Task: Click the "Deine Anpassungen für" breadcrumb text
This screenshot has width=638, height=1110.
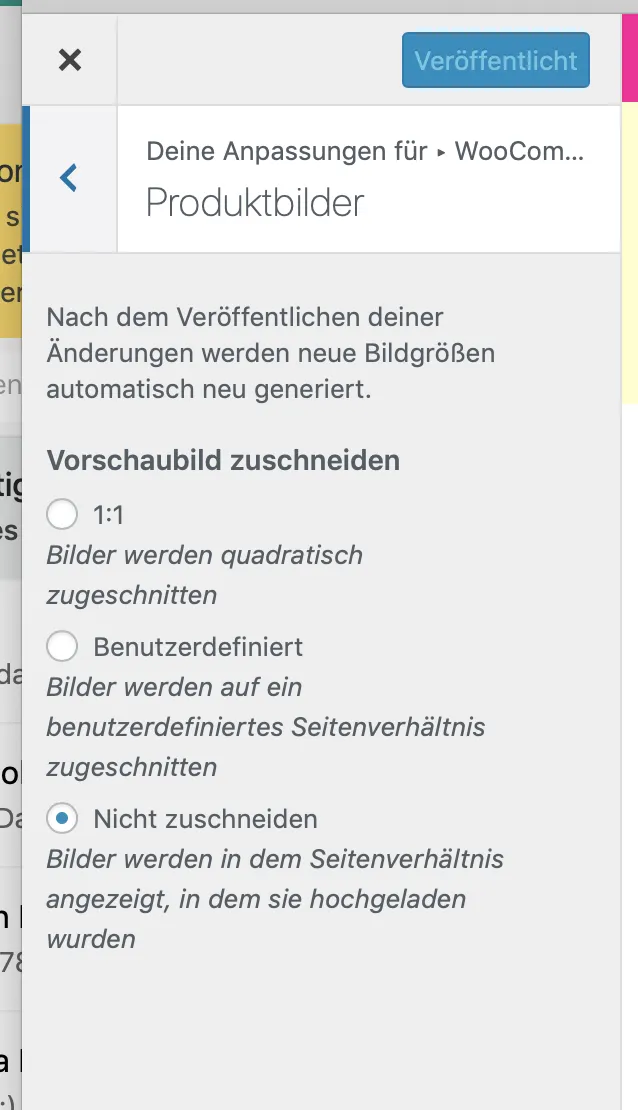Action: (x=287, y=151)
